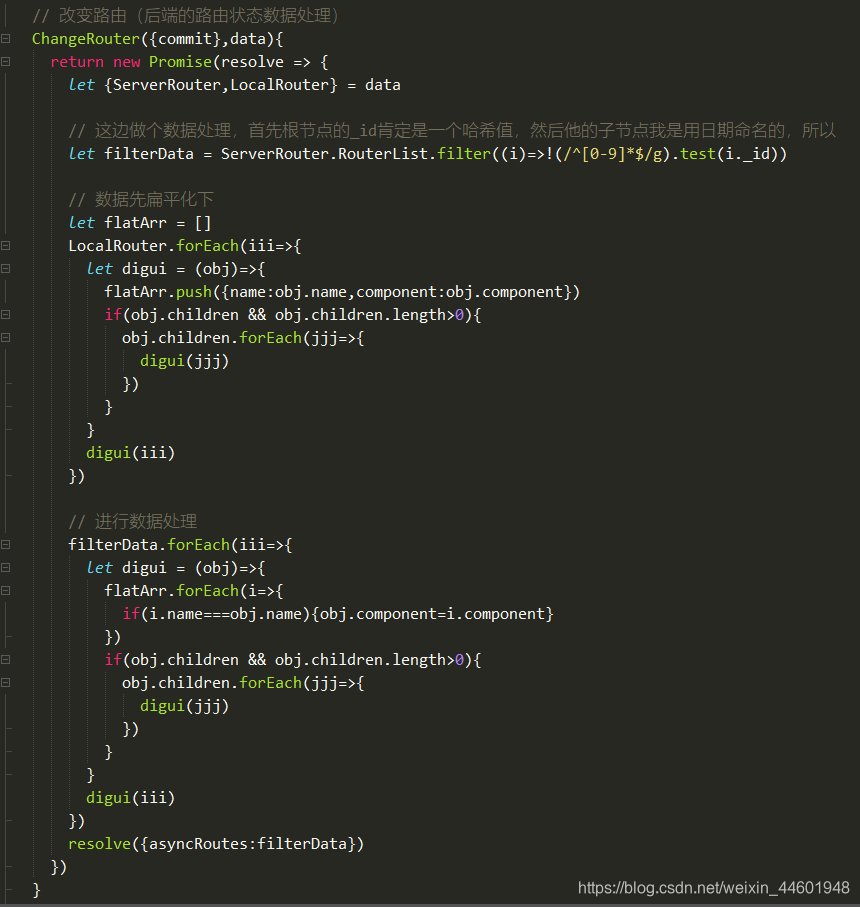Fold the filterData.forEach(iii=>{ block
The height and width of the screenshot is (907, 860).
(x=6, y=544)
